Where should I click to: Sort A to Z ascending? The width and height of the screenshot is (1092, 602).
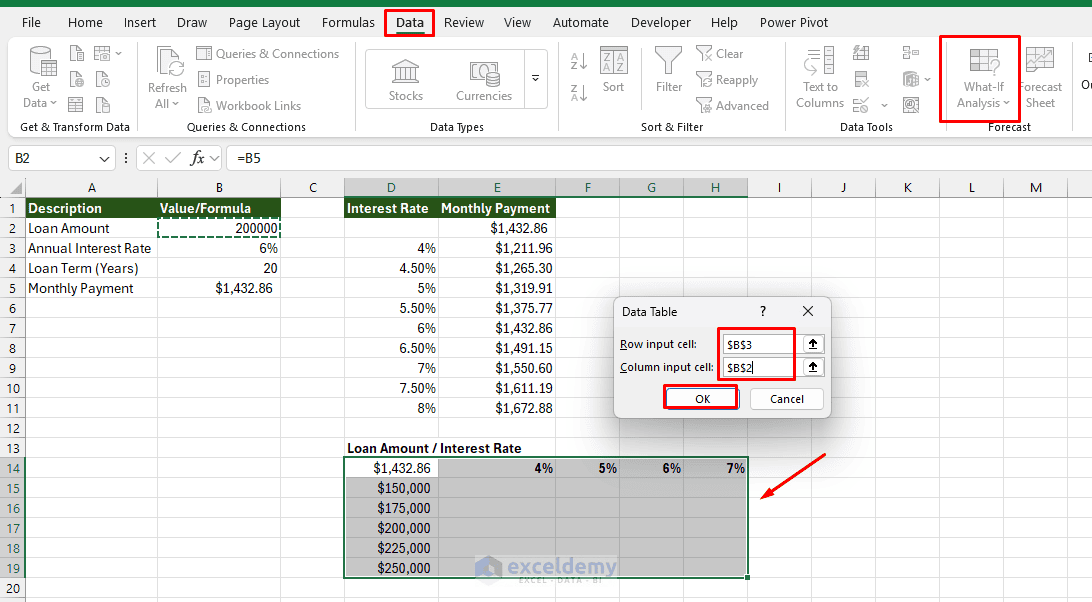tap(579, 61)
